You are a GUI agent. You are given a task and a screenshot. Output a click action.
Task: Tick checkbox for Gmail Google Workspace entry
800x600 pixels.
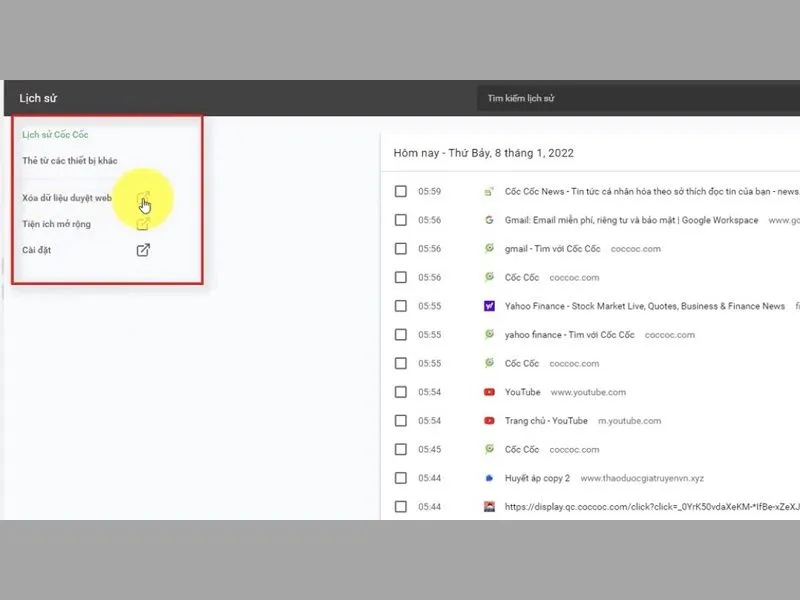point(401,220)
